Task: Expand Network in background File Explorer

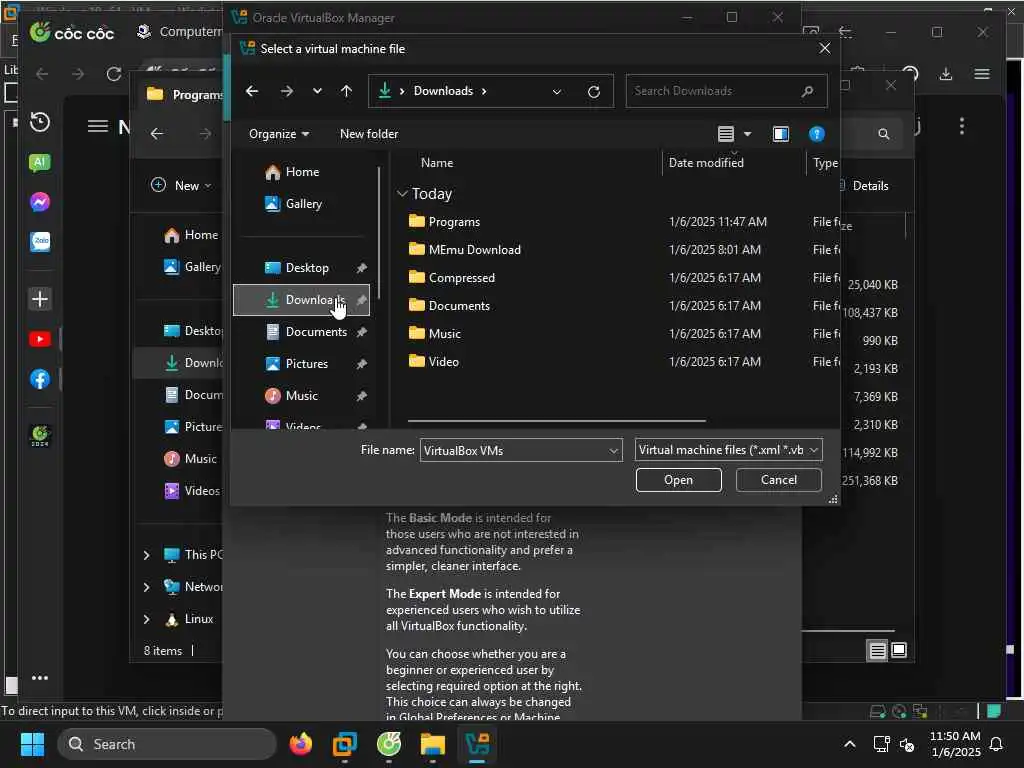Action: tap(146, 587)
